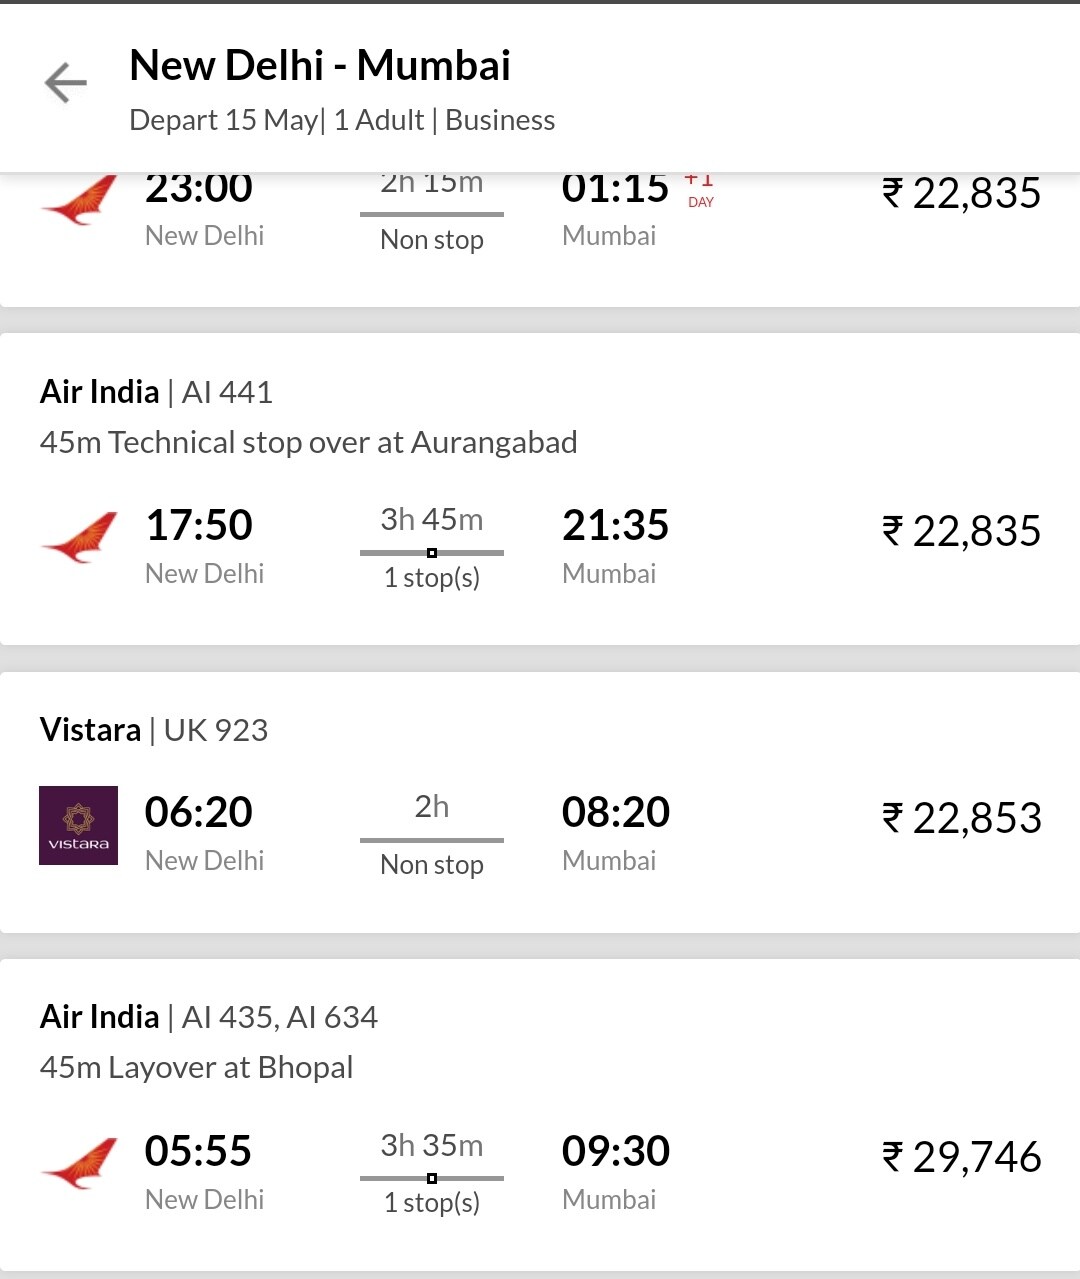Tap Depart 15 May trip details text

click(342, 120)
